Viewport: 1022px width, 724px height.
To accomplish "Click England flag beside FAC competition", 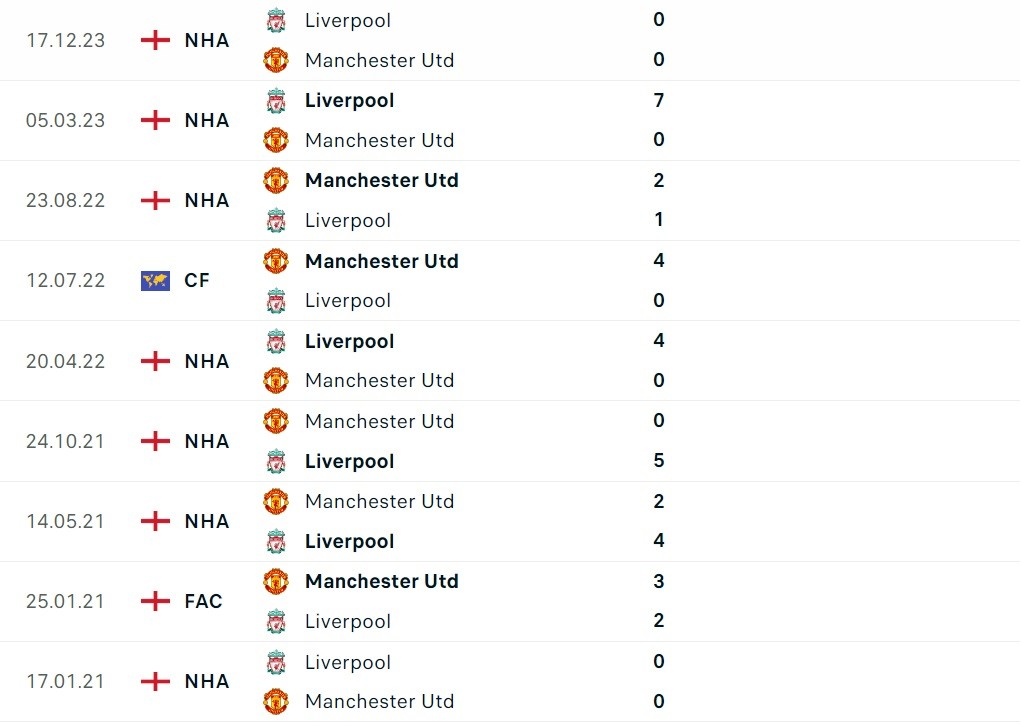I will 155,601.
